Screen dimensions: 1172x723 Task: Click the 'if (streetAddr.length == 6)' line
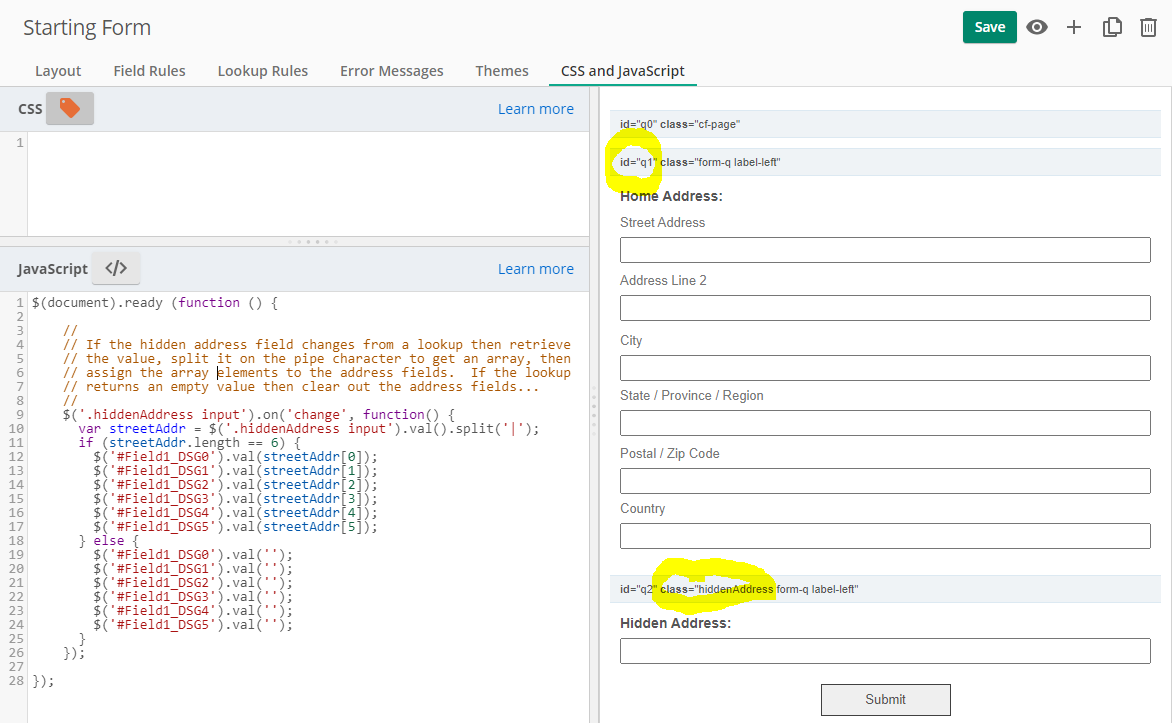click(189, 443)
